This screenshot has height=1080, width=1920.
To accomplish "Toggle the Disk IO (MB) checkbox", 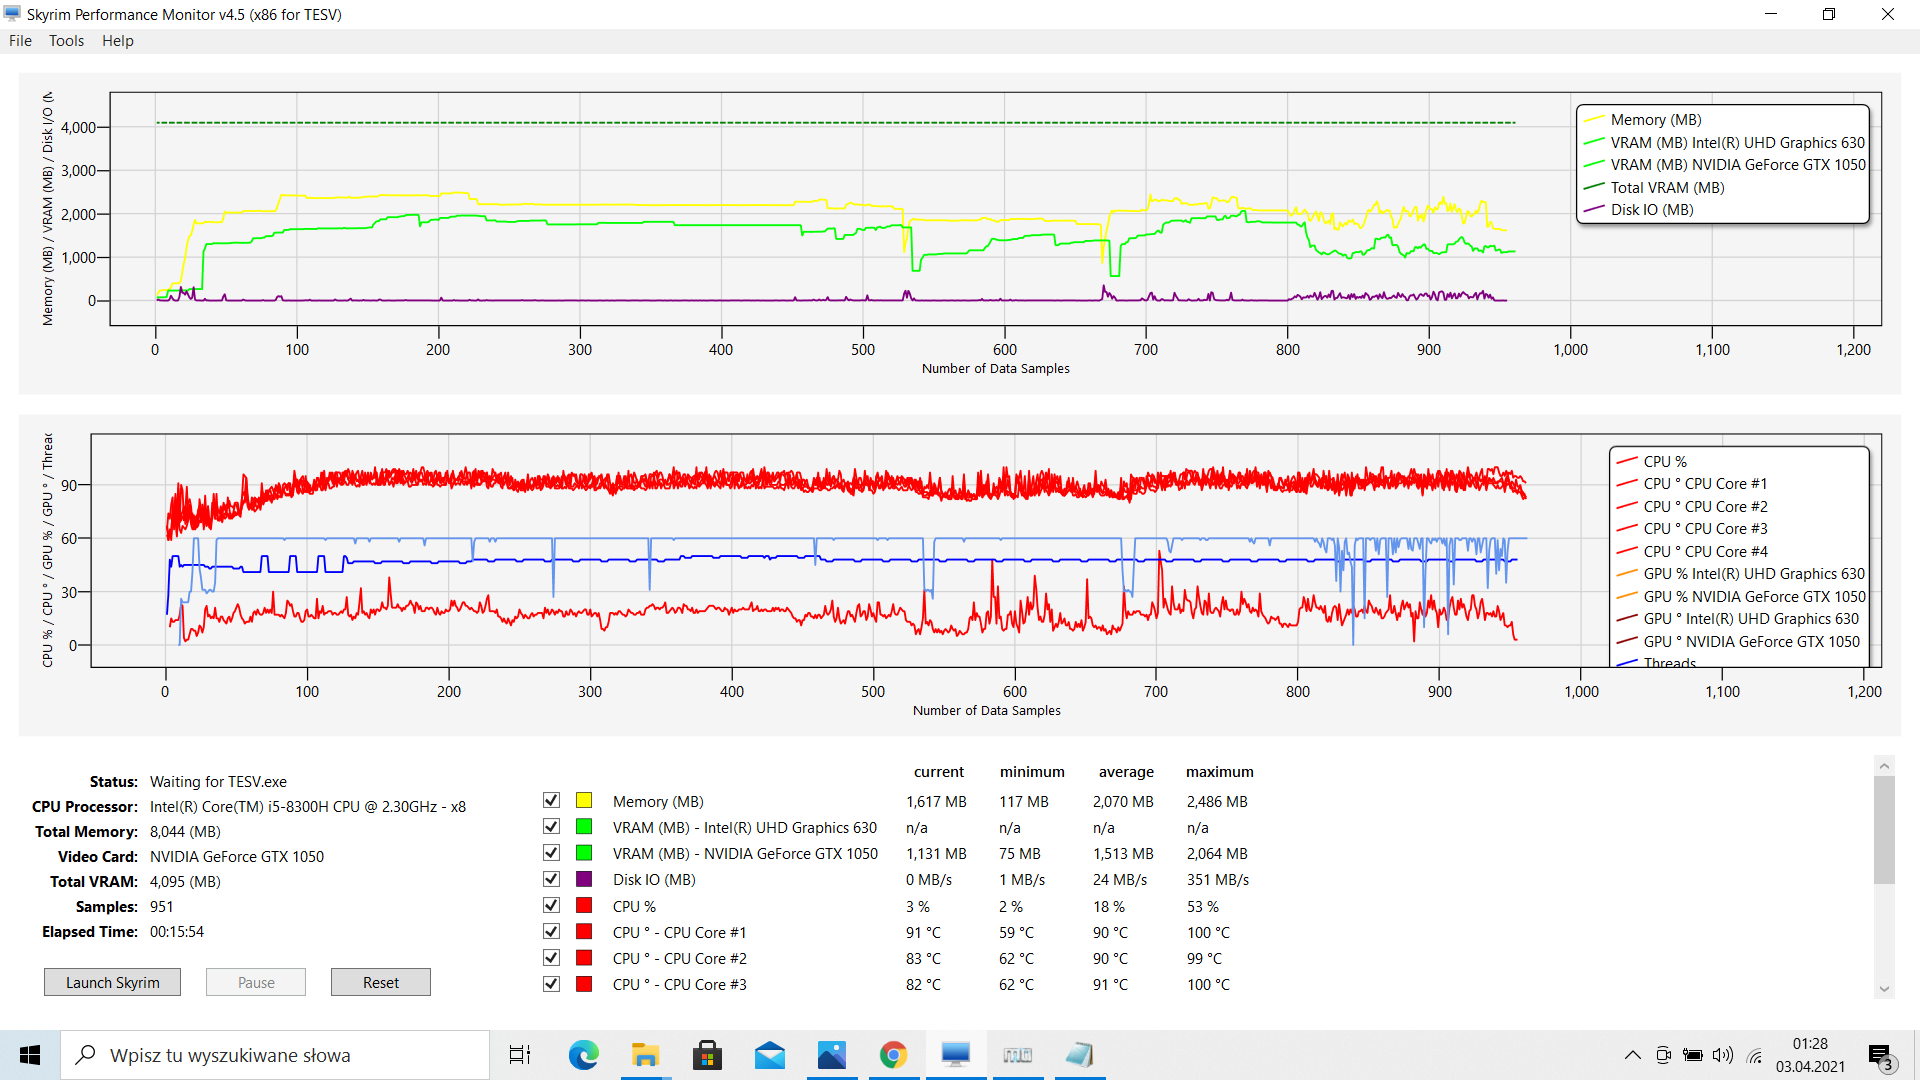I will pos(551,879).
